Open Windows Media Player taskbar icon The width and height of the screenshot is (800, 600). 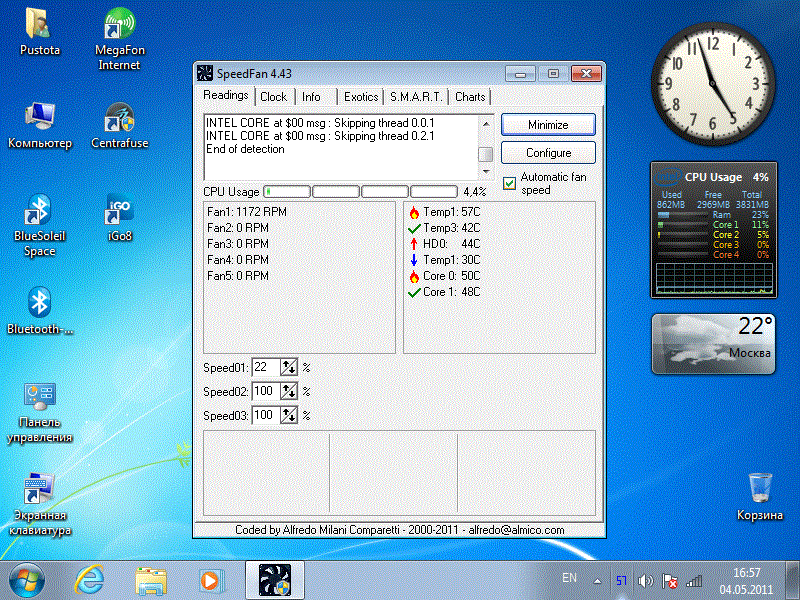210,579
